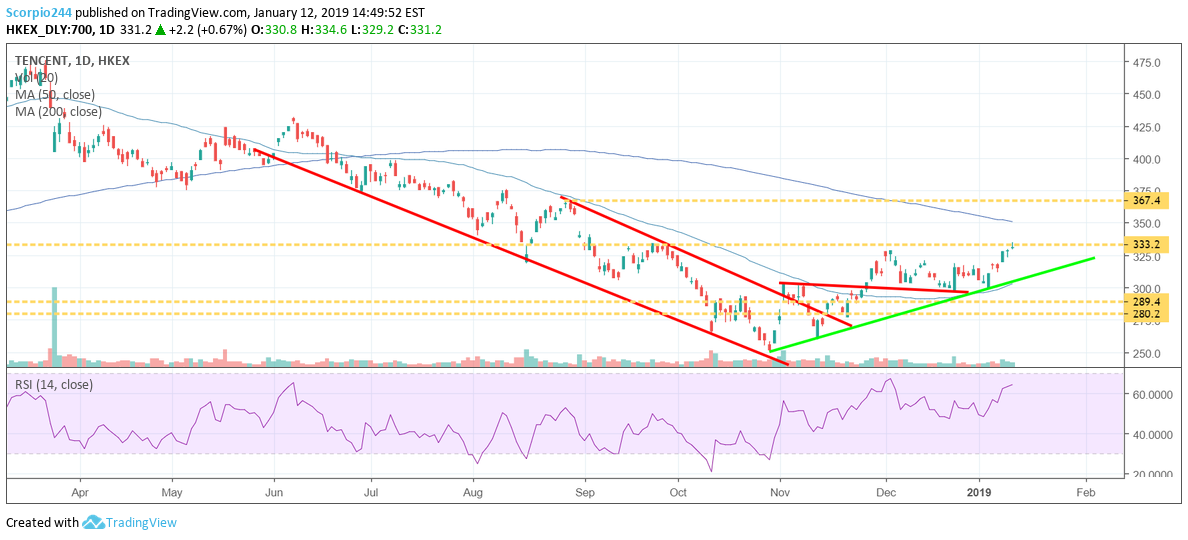1188x540 pixels.
Task: Click the TradingView brand text in footer
Action: [142, 522]
